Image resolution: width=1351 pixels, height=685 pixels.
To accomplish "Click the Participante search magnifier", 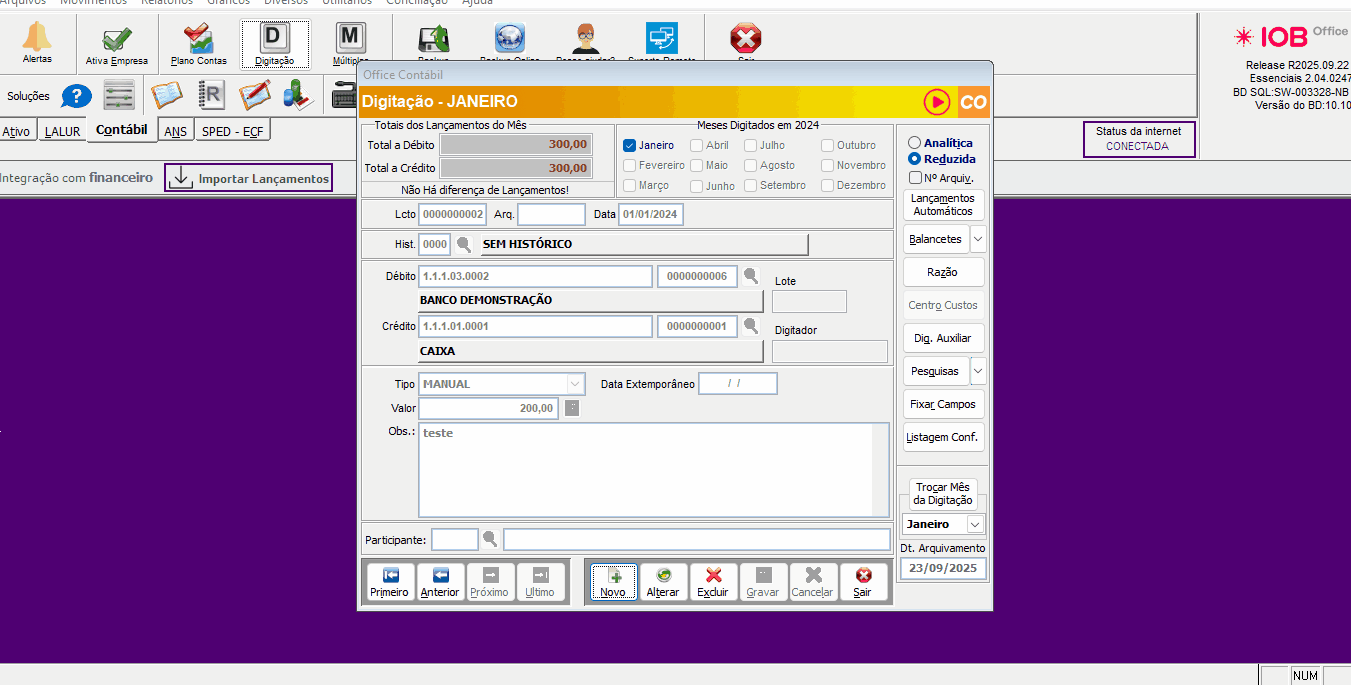I will pyautogui.click(x=490, y=539).
